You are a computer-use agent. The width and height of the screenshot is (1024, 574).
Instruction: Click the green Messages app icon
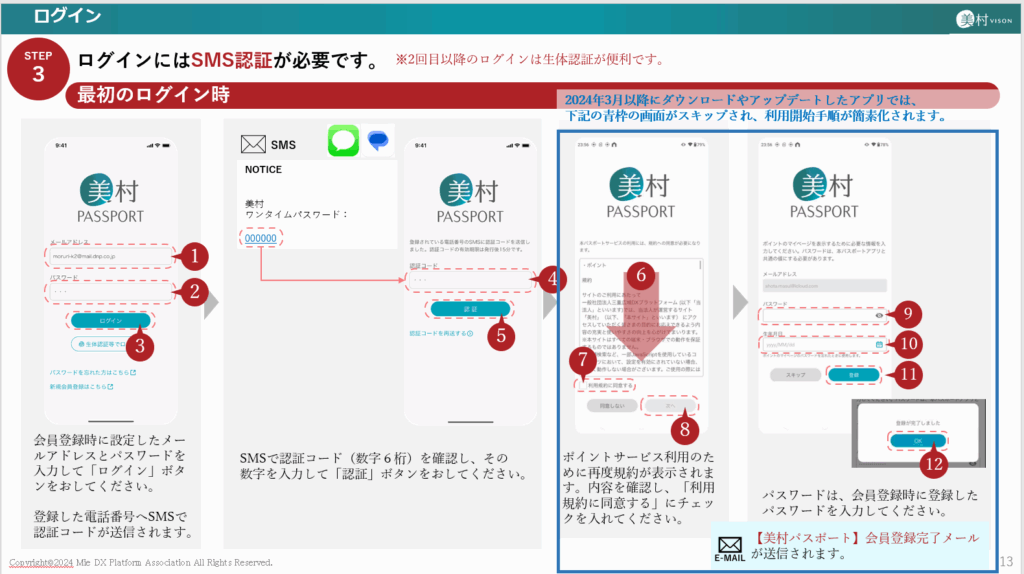343,141
